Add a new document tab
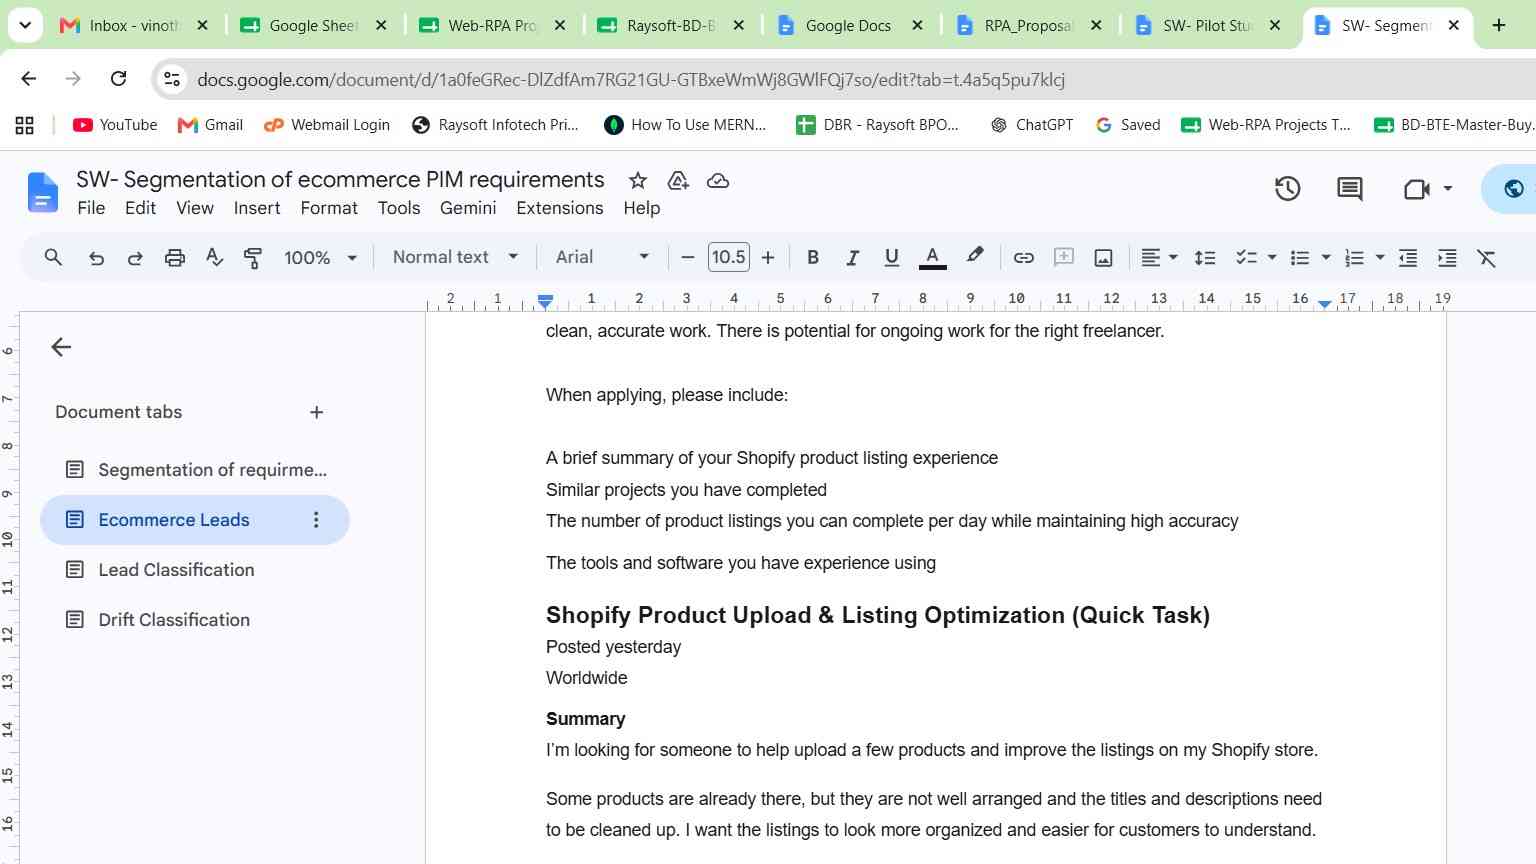Screen dimensions: 1536x864 click(316, 412)
